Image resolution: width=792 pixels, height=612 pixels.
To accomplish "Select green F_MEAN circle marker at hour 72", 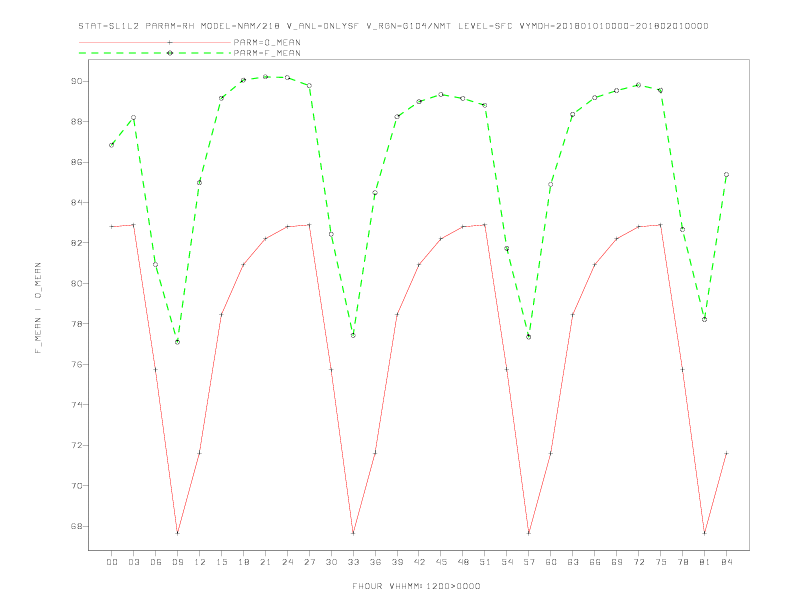I will 638,85.
